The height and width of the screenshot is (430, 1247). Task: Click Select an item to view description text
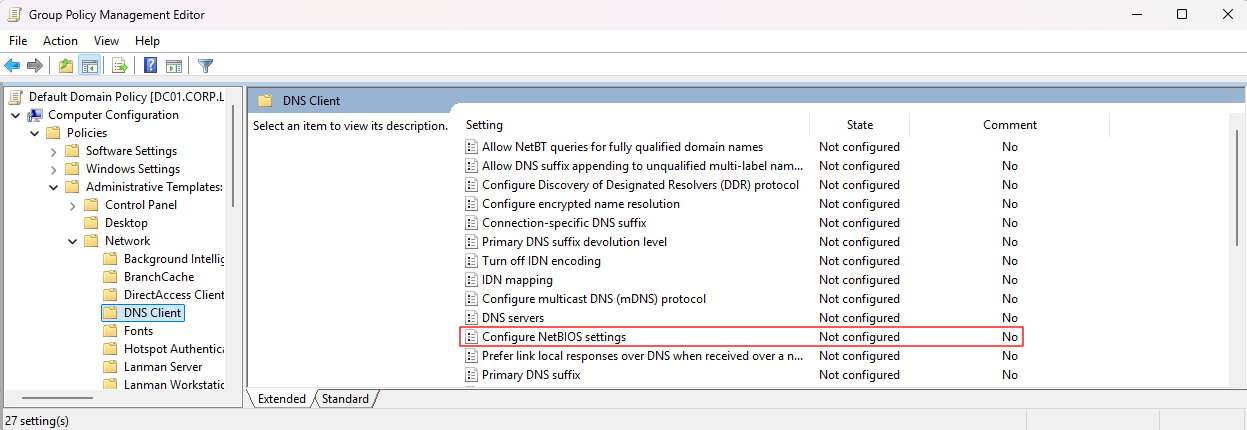[350, 126]
